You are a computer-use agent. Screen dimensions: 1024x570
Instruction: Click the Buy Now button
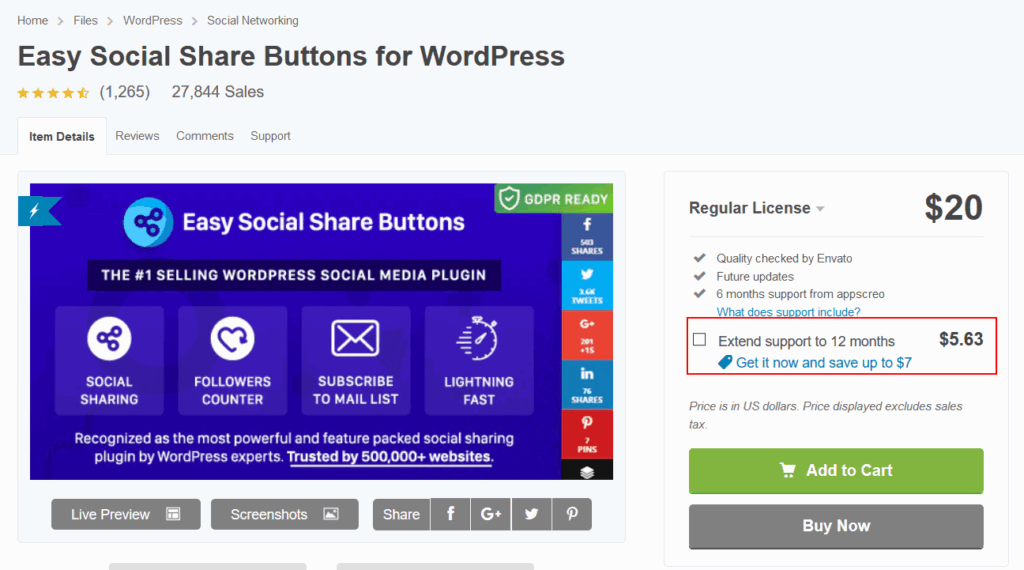[x=836, y=526]
